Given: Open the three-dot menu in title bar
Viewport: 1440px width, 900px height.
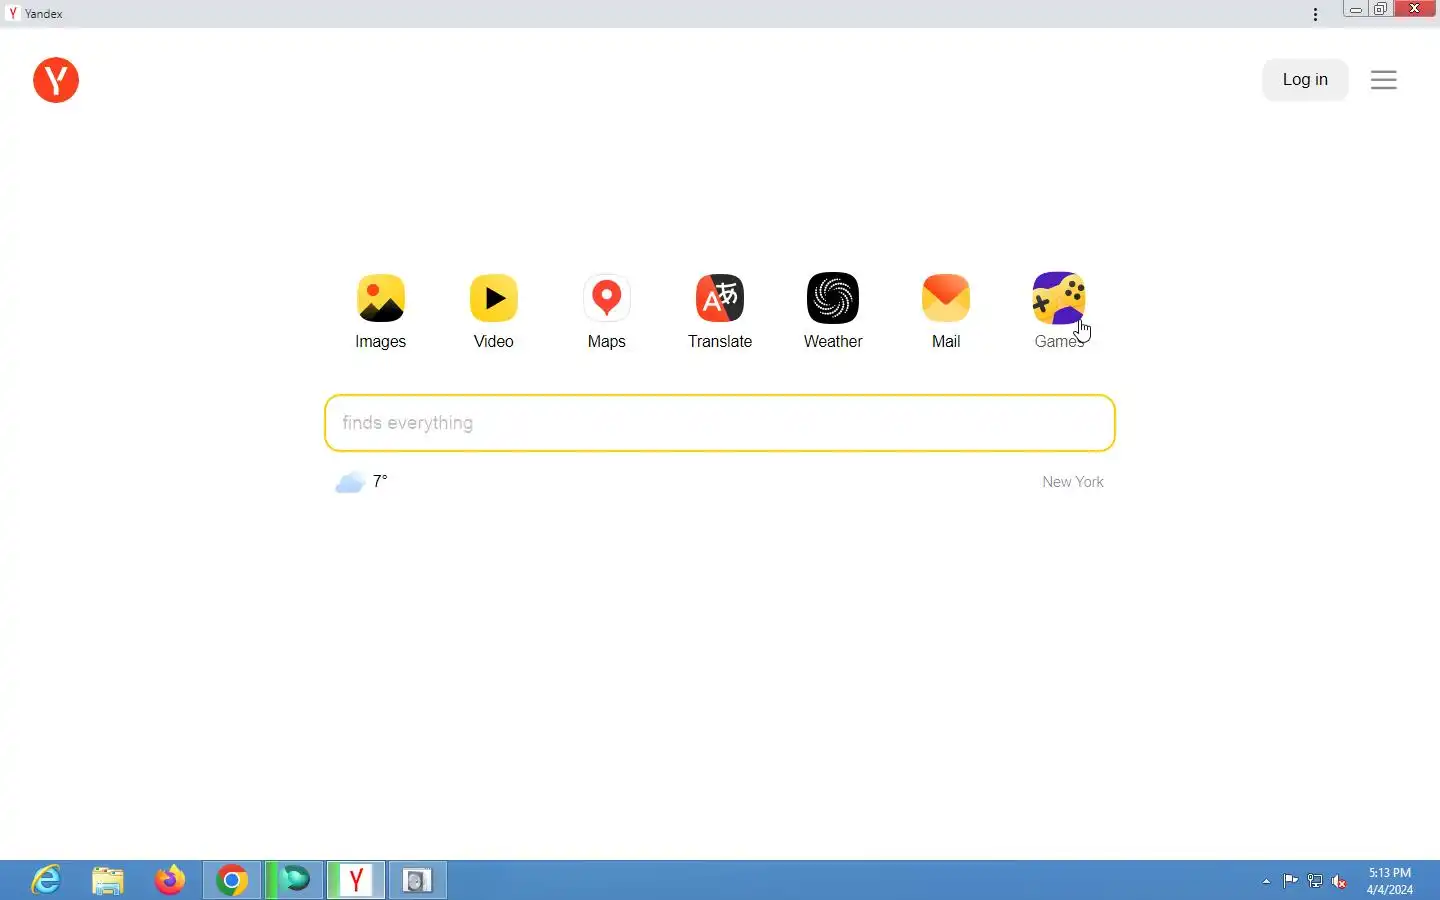Looking at the screenshot, I should pos(1316,14).
